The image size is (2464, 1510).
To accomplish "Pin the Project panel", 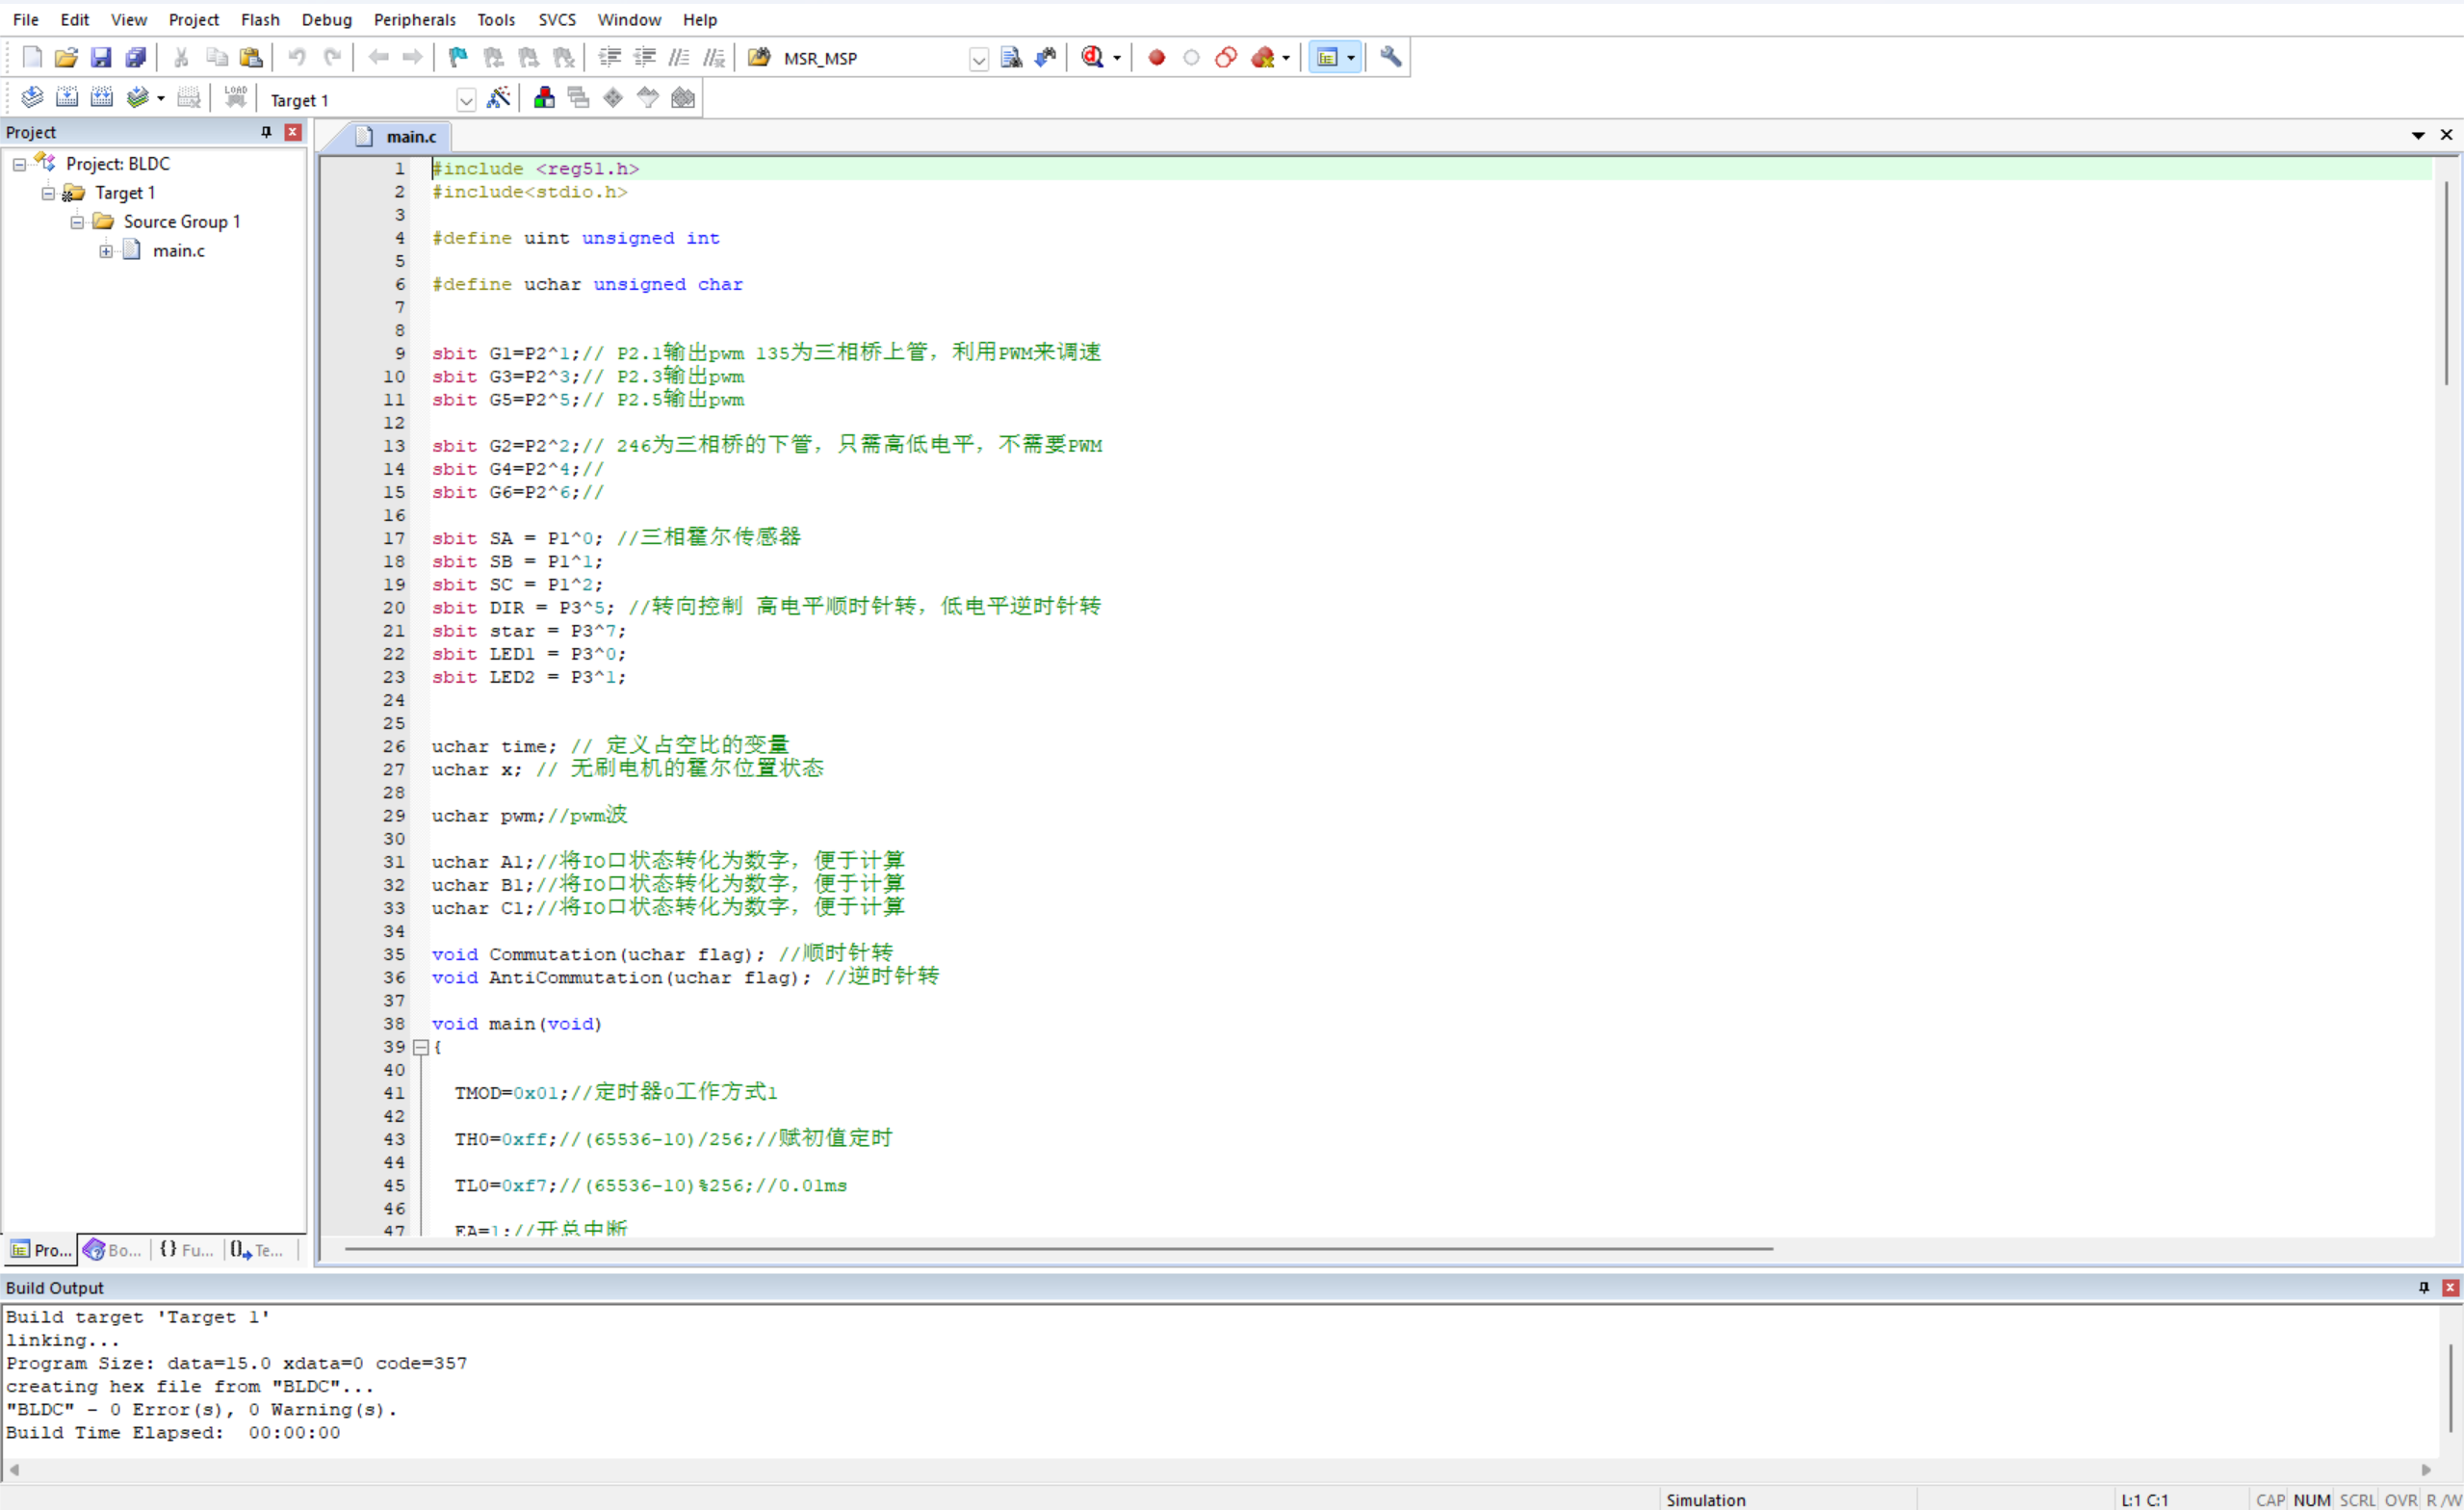I will pos(266,132).
